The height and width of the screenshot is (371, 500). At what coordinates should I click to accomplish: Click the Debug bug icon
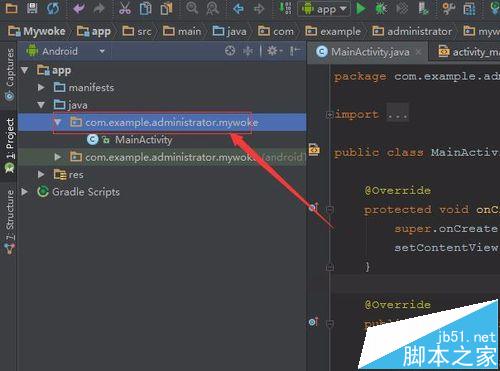[381, 9]
